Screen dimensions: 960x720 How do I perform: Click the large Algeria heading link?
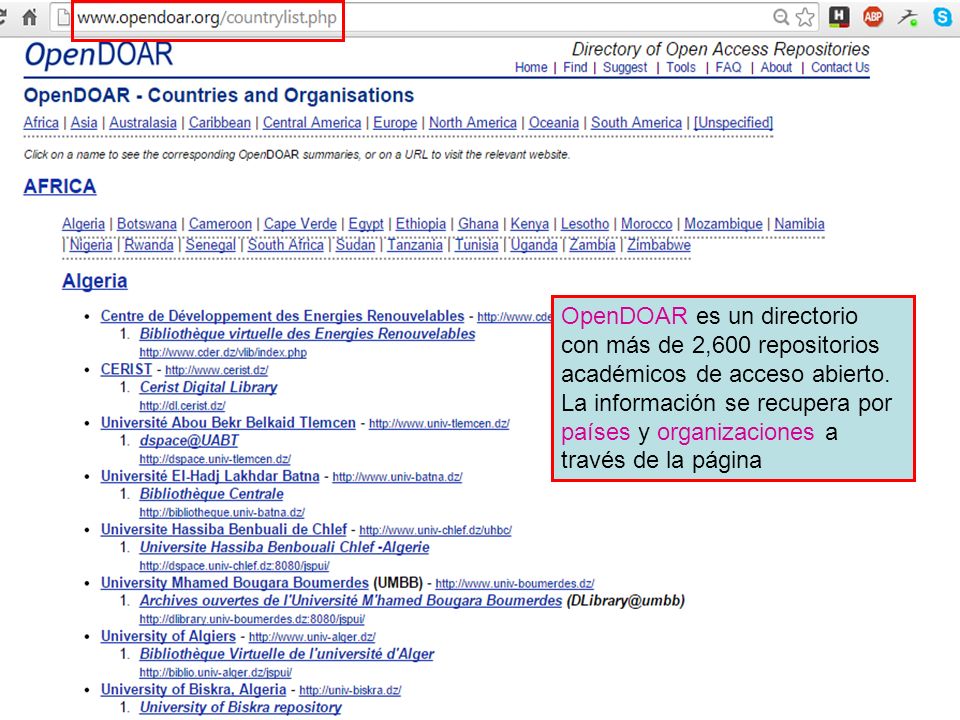click(x=95, y=281)
